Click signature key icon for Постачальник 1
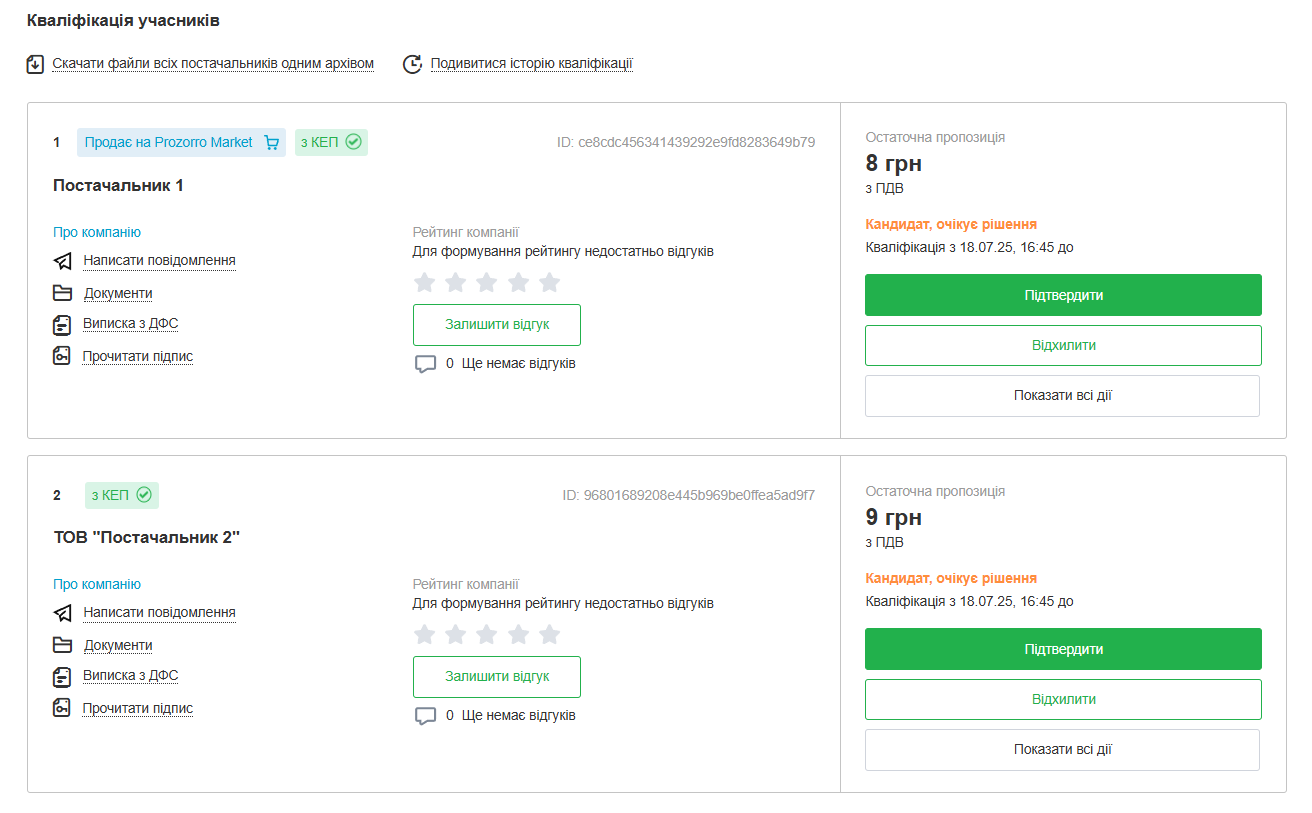Image resolution: width=1312 pixels, height=813 pixels. (62, 356)
